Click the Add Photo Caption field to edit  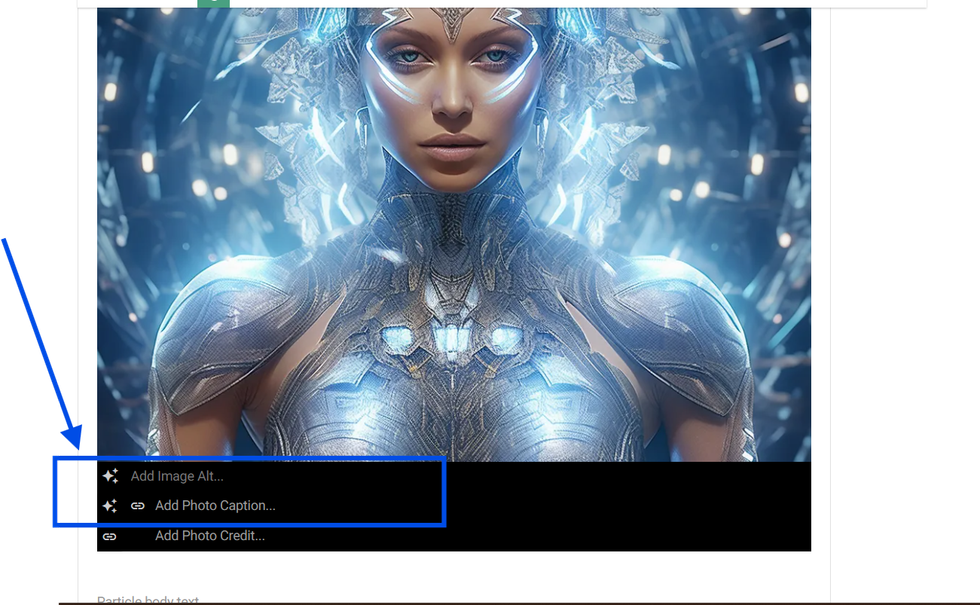pyautogui.click(x=214, y=506)
